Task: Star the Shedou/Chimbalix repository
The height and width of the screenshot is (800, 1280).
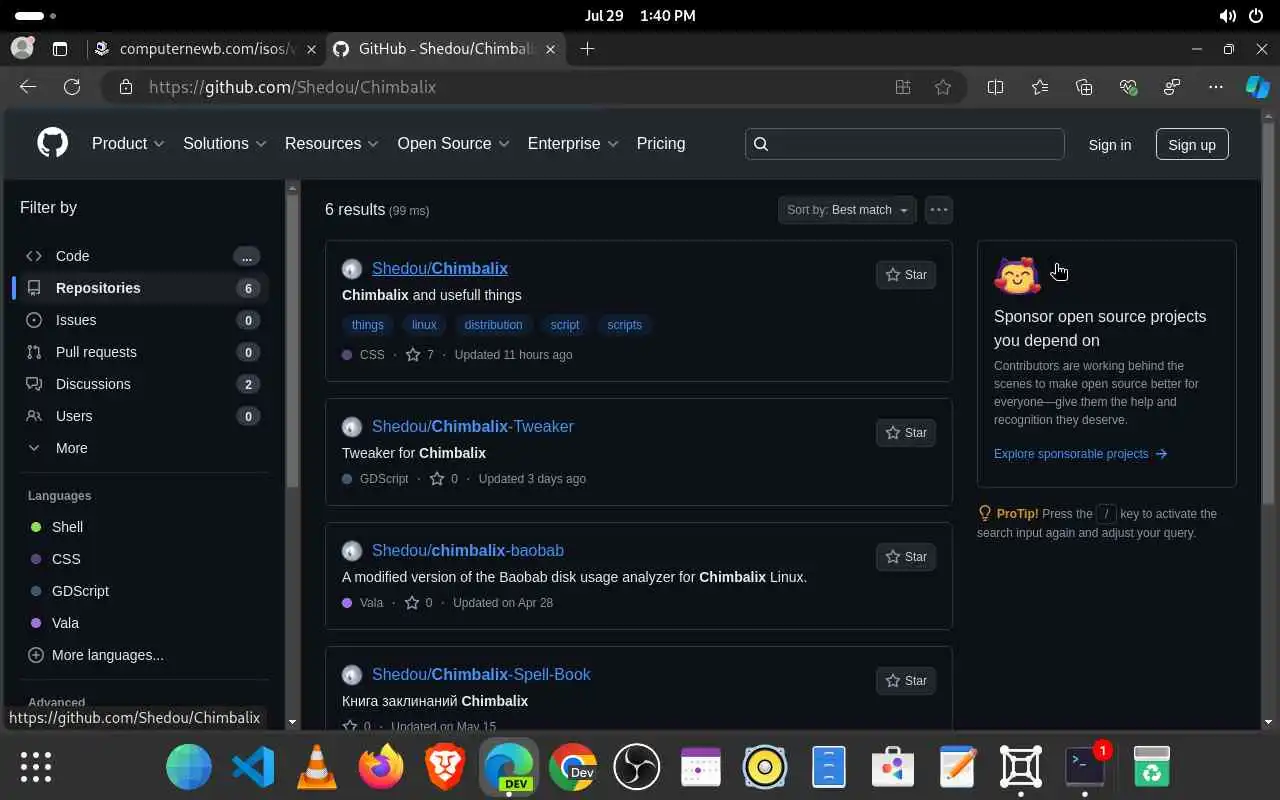Action: [906, 274]
